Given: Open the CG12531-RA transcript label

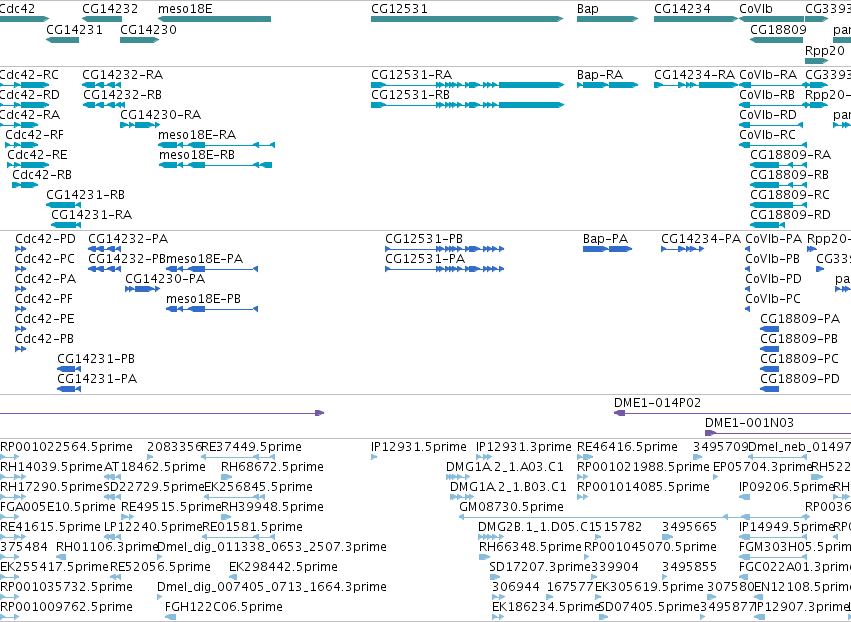Looking at the screenshot, I should point(411,74).
